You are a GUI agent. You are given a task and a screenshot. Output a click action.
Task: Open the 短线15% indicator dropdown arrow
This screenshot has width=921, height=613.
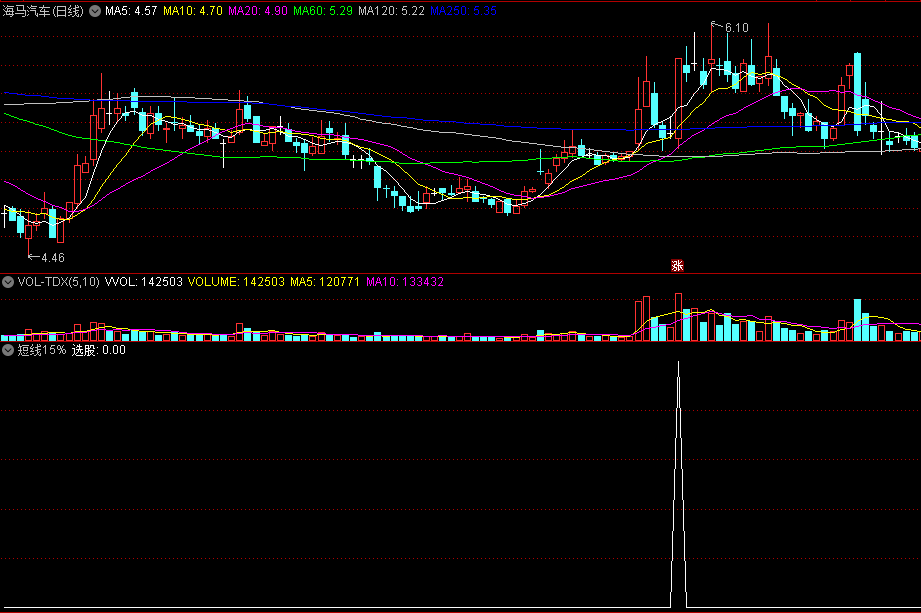click(8, 351)
